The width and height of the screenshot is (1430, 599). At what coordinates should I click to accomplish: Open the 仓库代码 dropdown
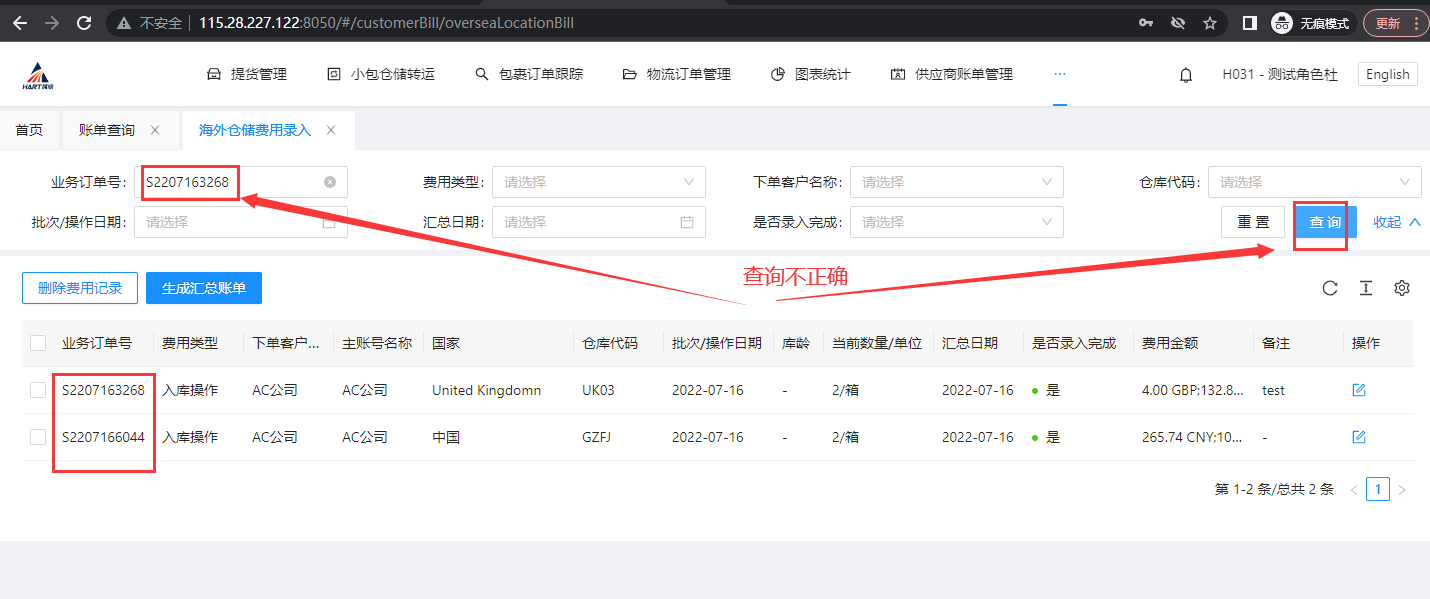pos(1314,182)
